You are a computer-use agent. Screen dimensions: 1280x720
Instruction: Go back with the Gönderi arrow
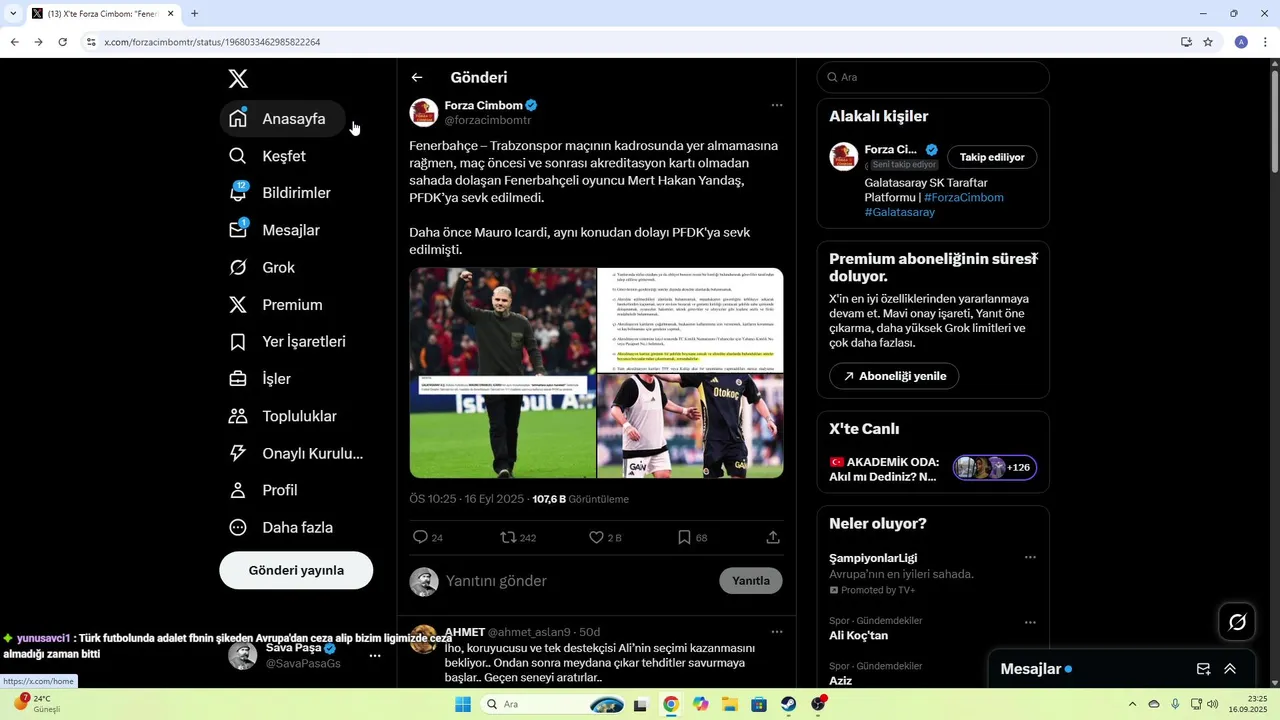click(417, 77)
